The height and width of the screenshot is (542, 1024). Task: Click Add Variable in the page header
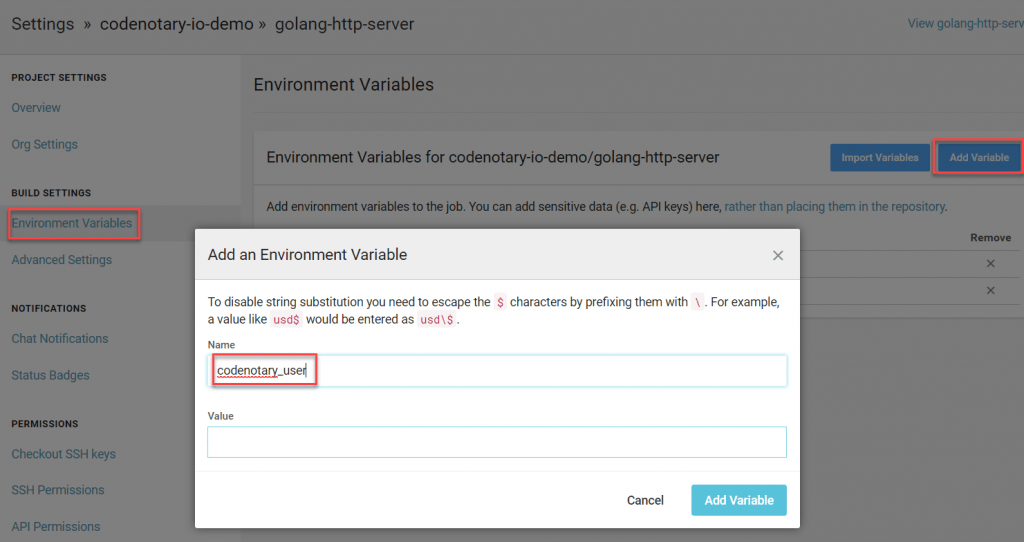[x=979, y=157]
